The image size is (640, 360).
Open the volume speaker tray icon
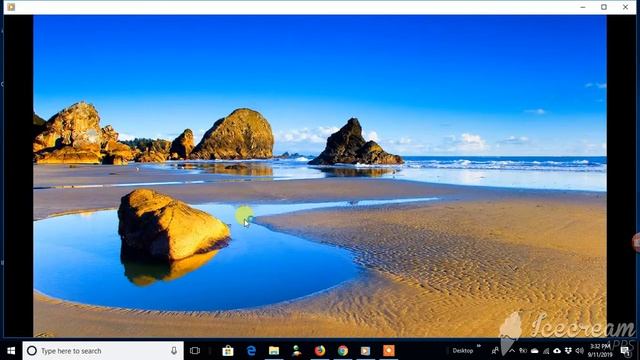pos(579,351)
